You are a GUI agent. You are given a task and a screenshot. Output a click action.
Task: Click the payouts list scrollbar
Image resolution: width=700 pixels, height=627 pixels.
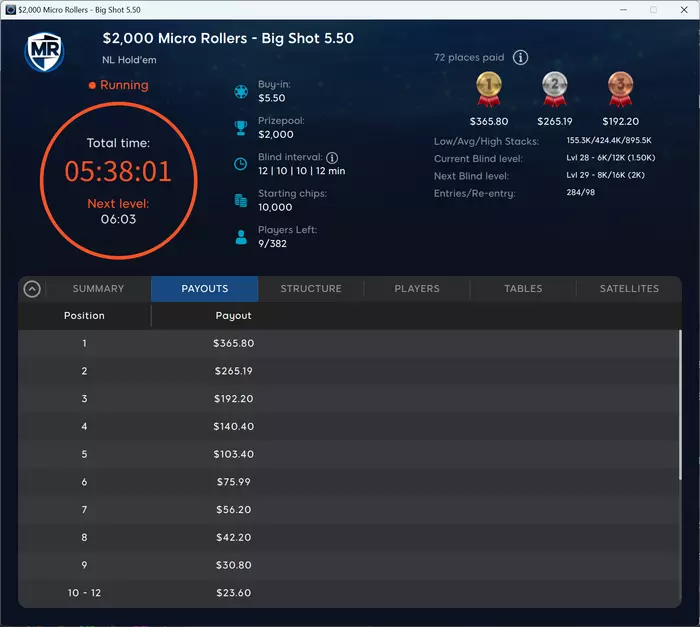(x=680, y=405)
